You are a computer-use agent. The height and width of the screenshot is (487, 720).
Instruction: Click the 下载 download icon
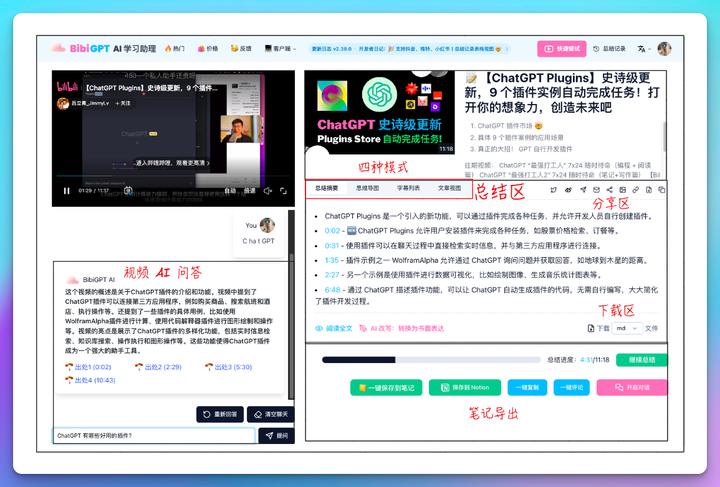click(598, 328)
